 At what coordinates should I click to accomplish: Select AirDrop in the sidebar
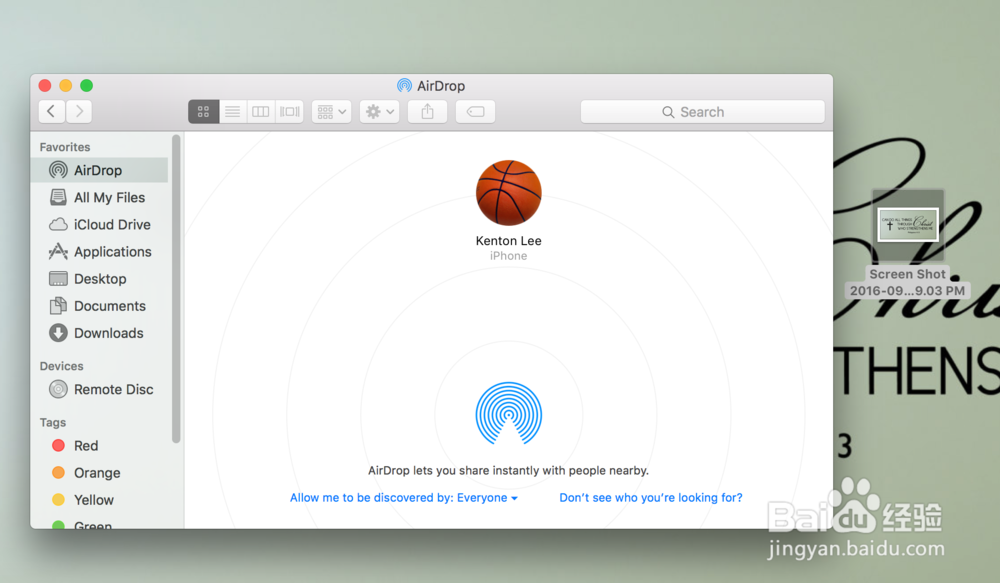click(x=99, y=170)
